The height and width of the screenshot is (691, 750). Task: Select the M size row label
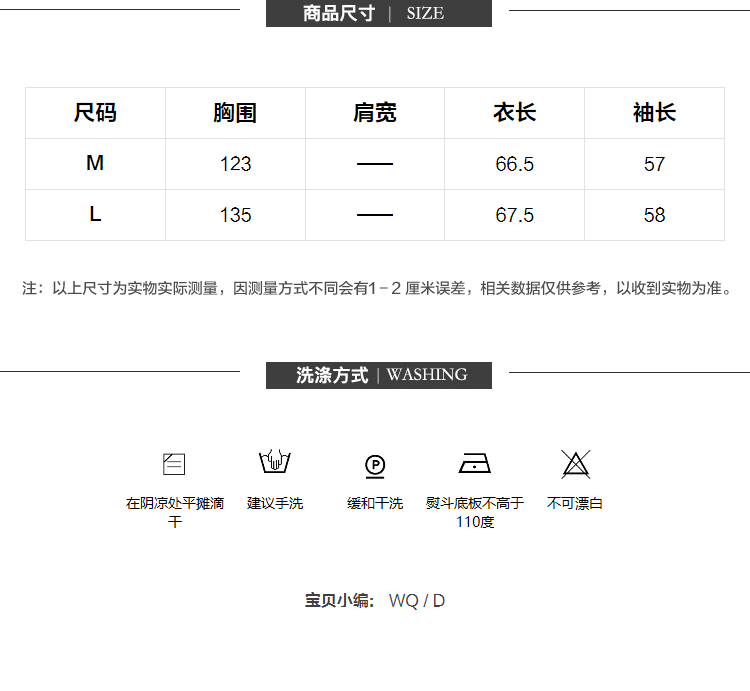click(95, 163)
